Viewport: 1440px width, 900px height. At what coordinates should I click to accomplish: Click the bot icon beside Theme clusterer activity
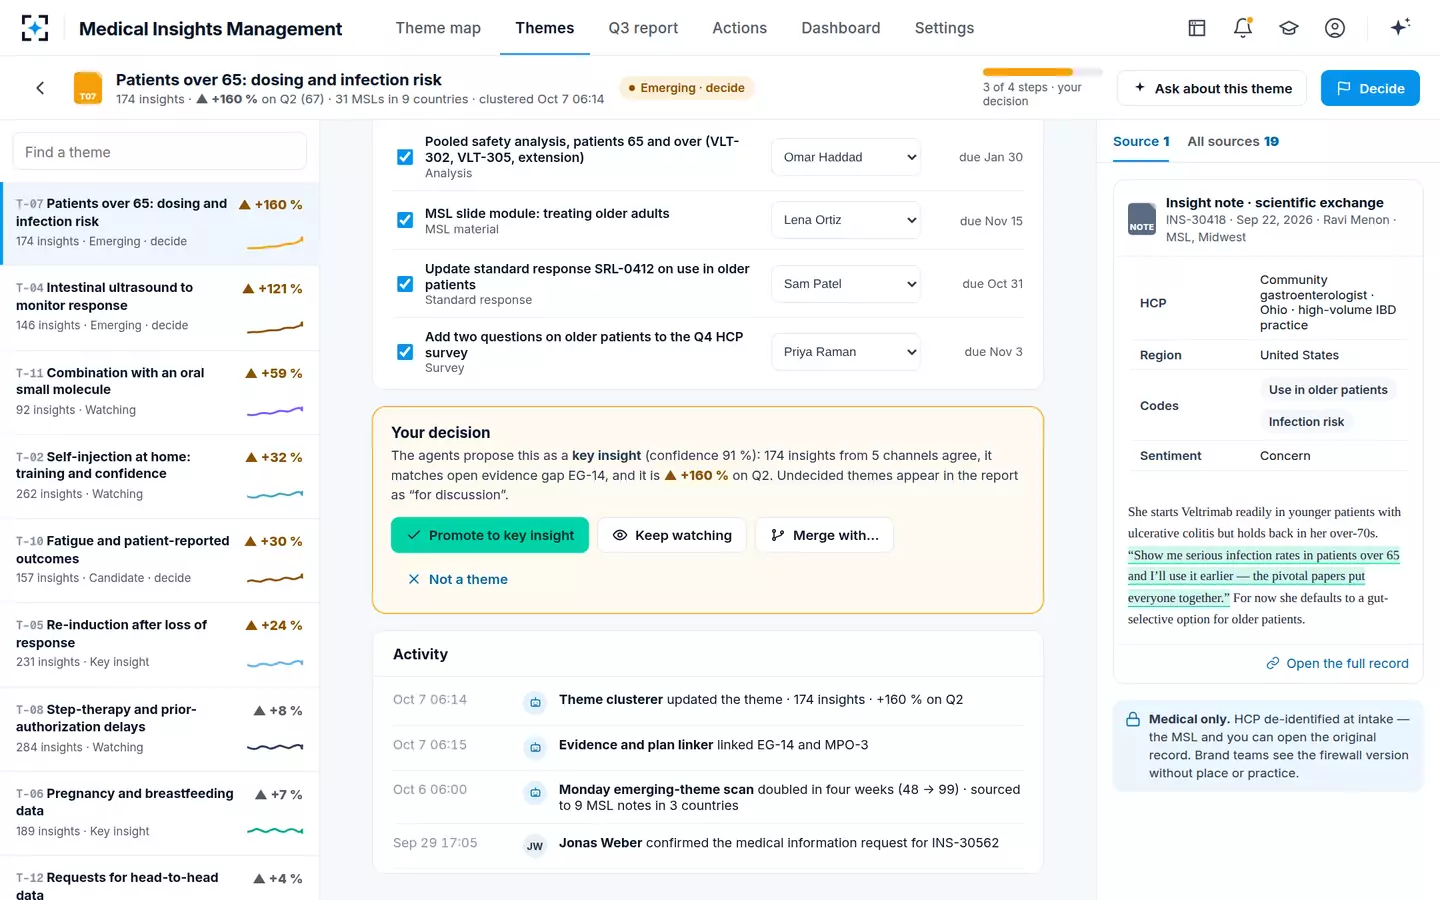(535, 702)
